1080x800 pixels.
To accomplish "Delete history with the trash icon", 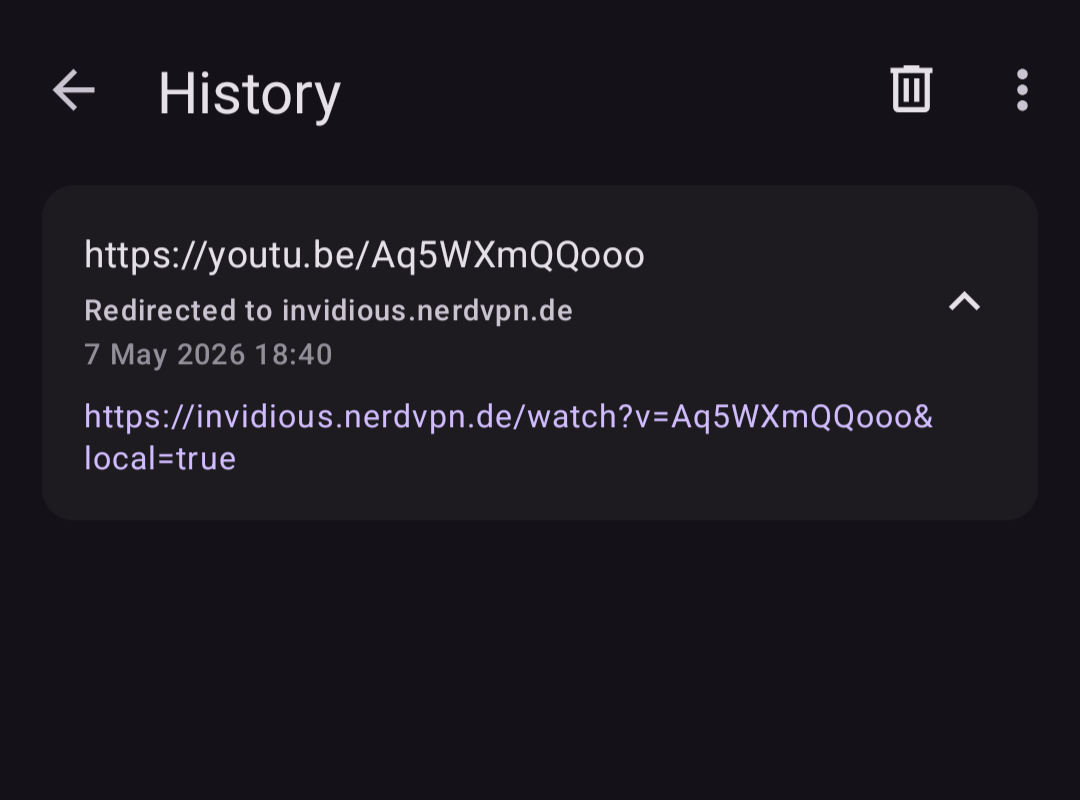I will pos(911,89).
